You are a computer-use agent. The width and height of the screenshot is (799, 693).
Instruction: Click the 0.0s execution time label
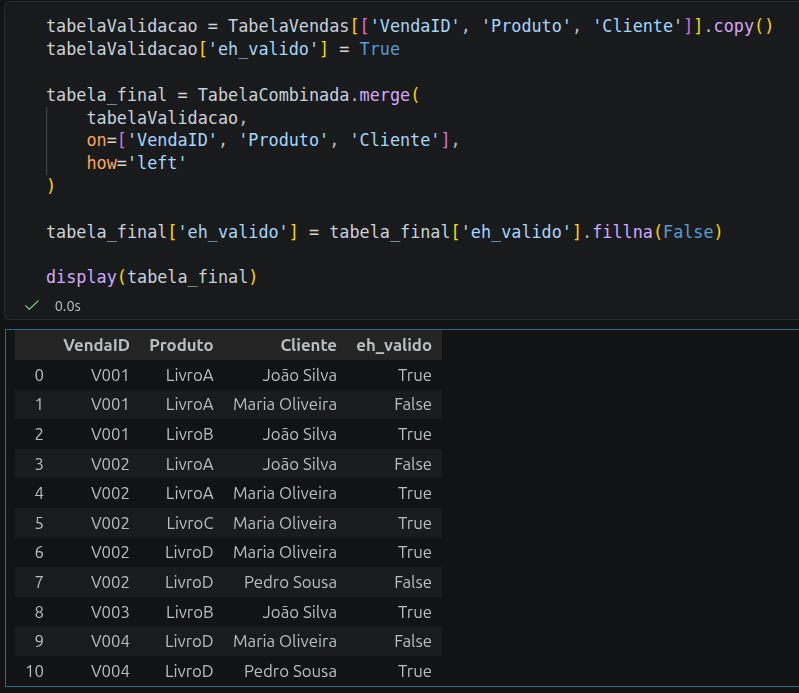point(68,306)
